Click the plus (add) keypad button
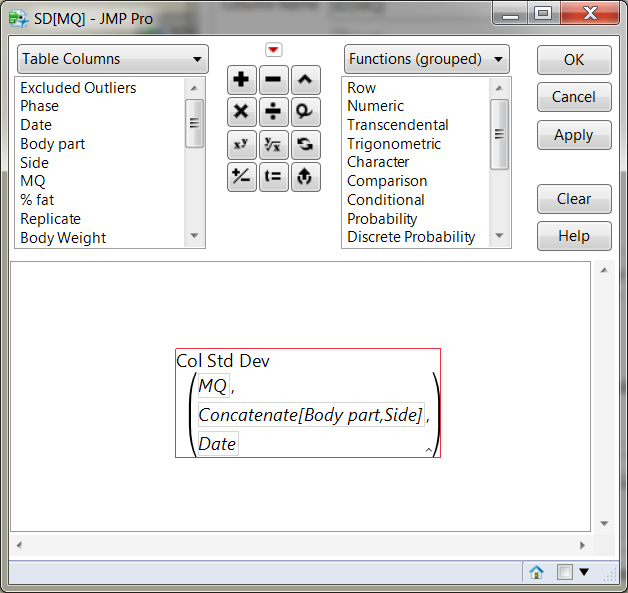Image resolution: width=628 pixels, height=593 pixels. pos(241,80)
